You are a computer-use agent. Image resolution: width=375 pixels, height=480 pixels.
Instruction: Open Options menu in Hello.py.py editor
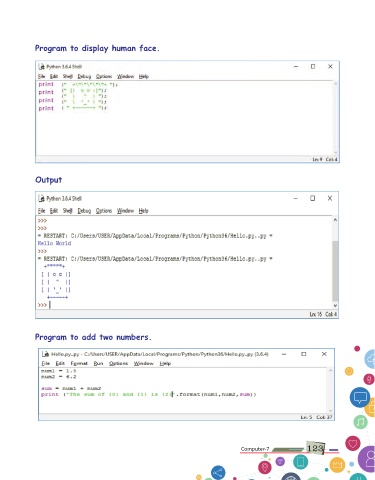118,363
